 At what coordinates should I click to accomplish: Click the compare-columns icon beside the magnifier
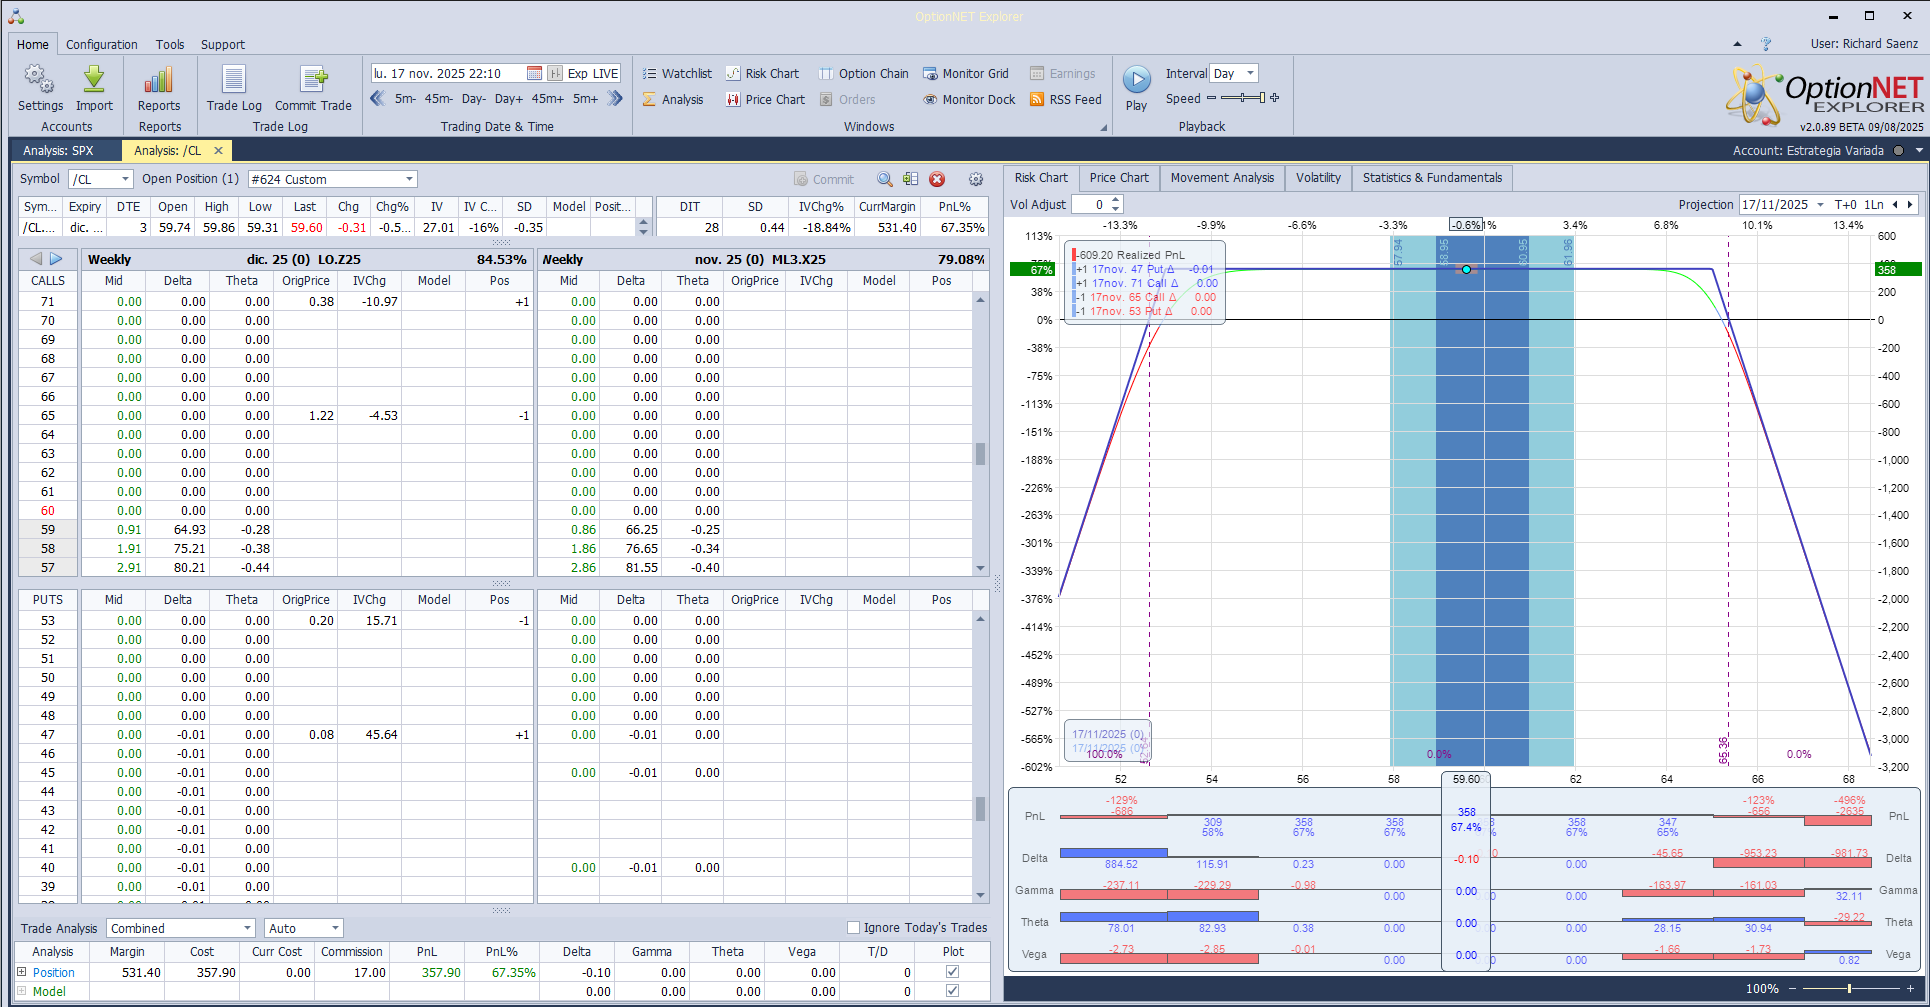point(910,179)
